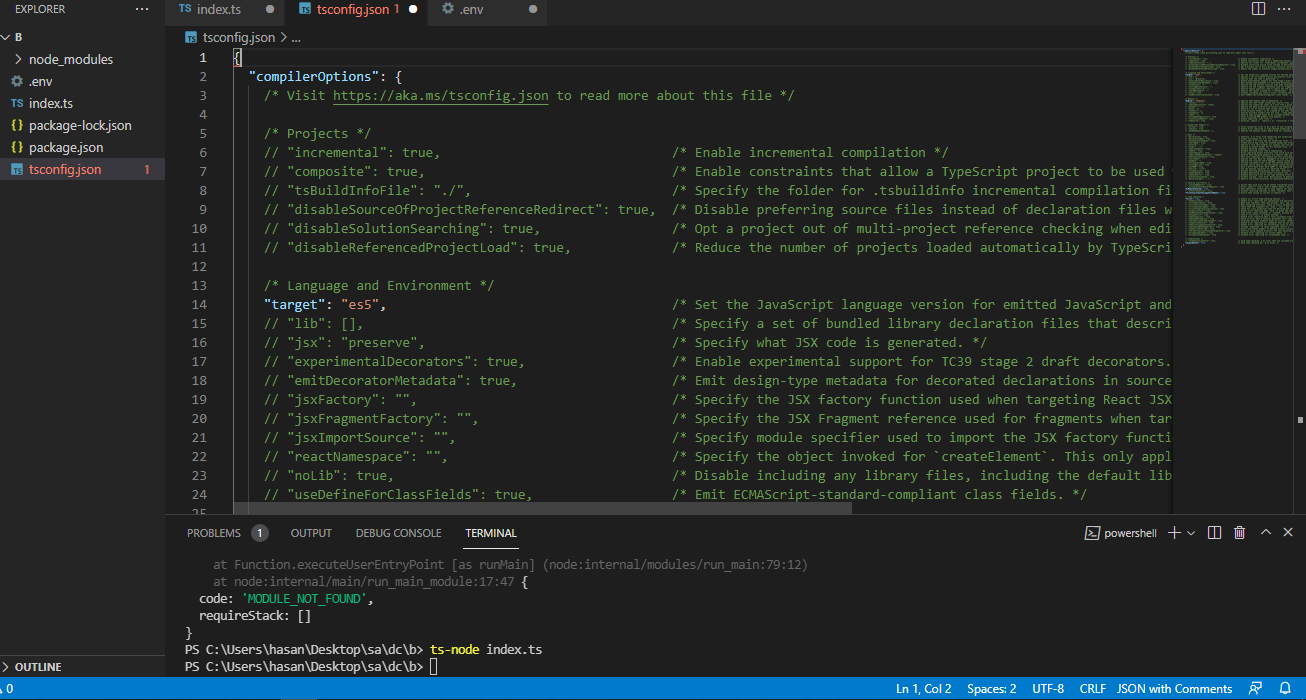This screenshot has width=1306, height=700.
Task: Kill terminal using the trash icon
Action: pos(1240,533)
